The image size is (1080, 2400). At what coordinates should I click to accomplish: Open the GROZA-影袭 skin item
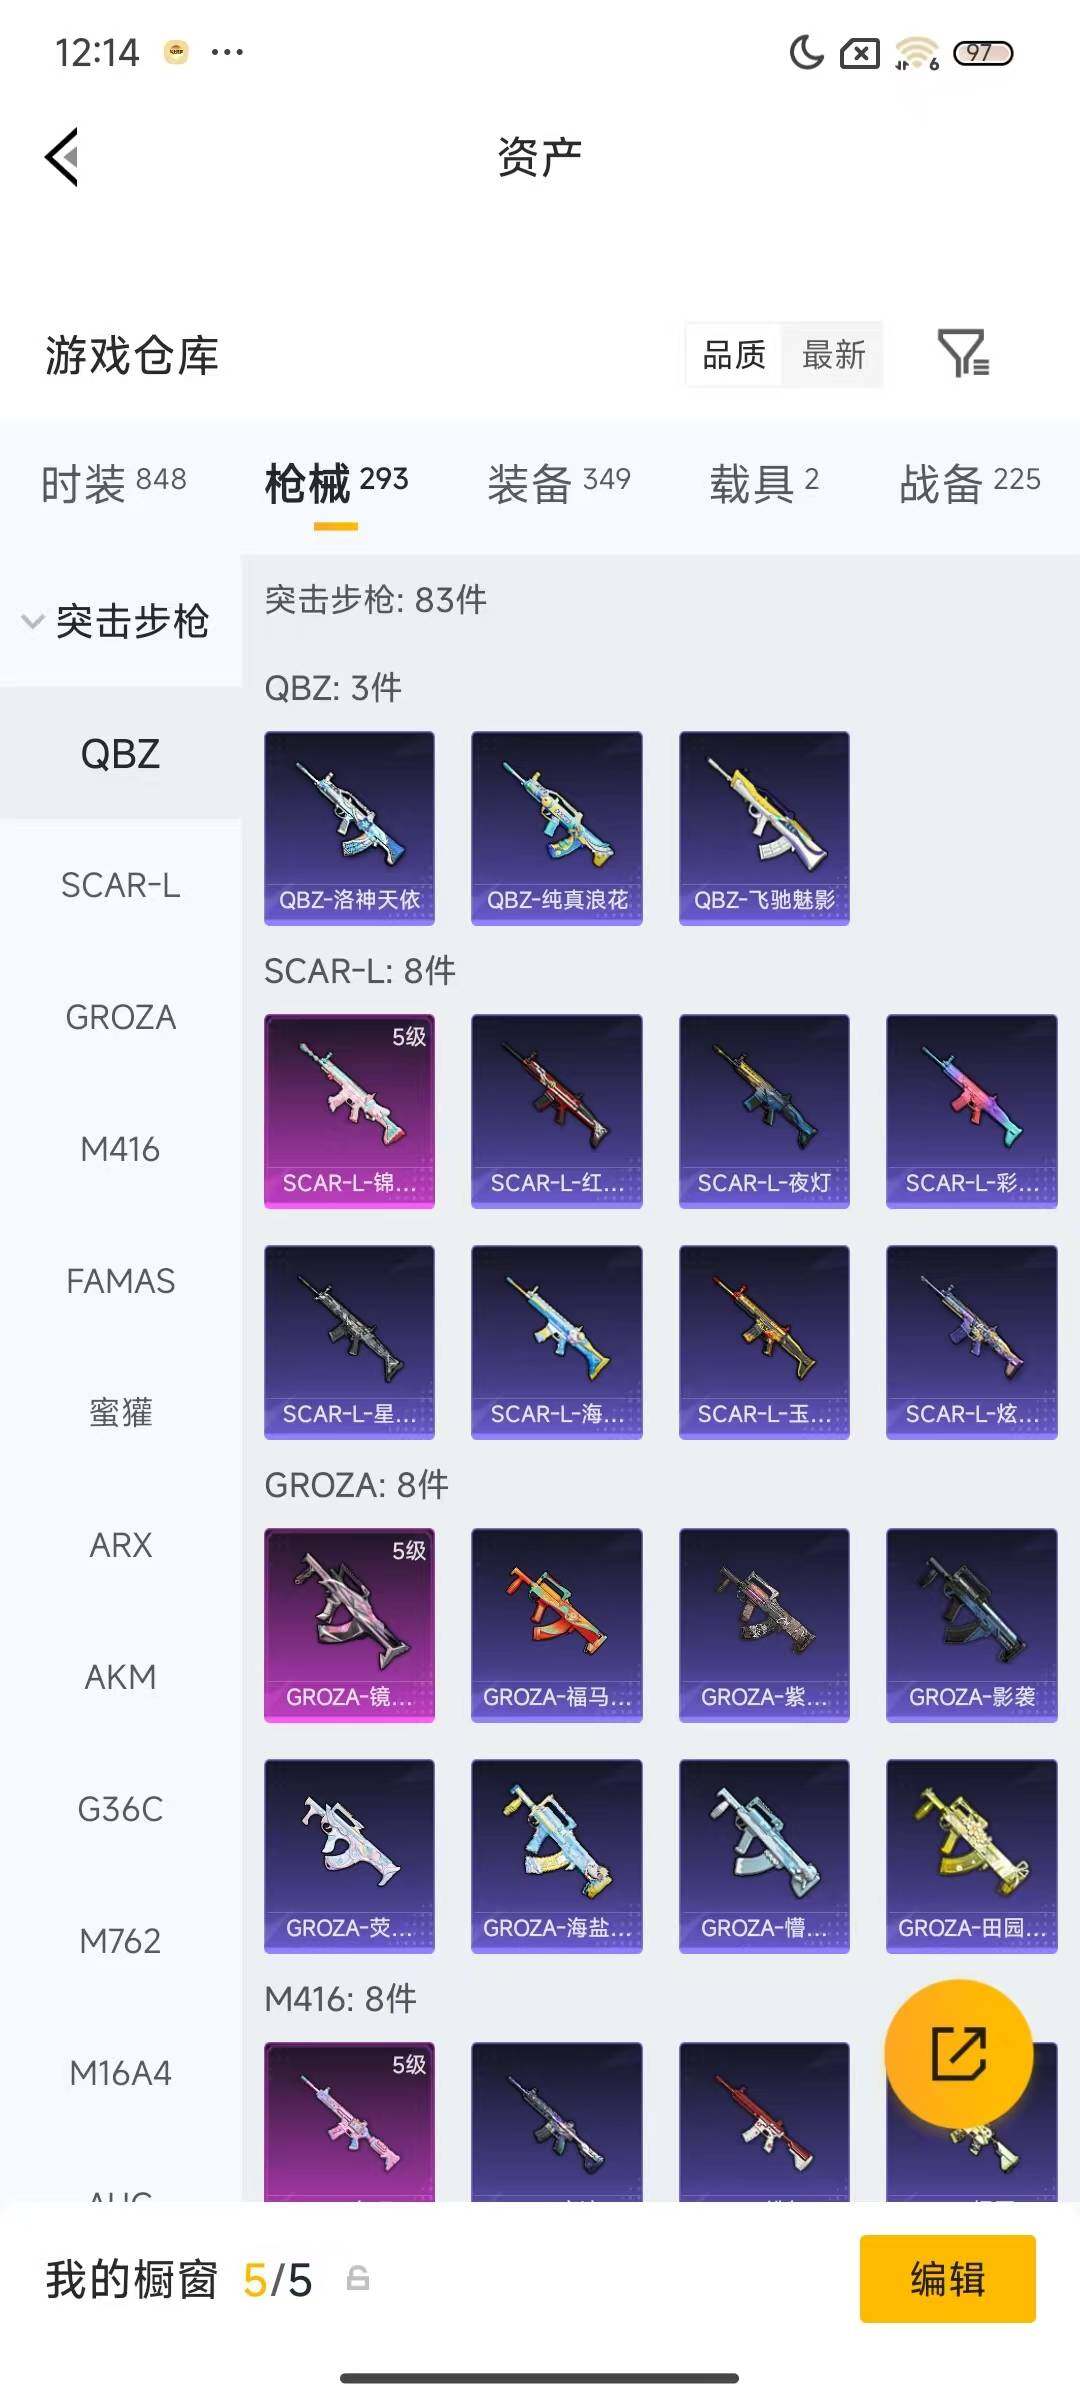point(971,1625)
